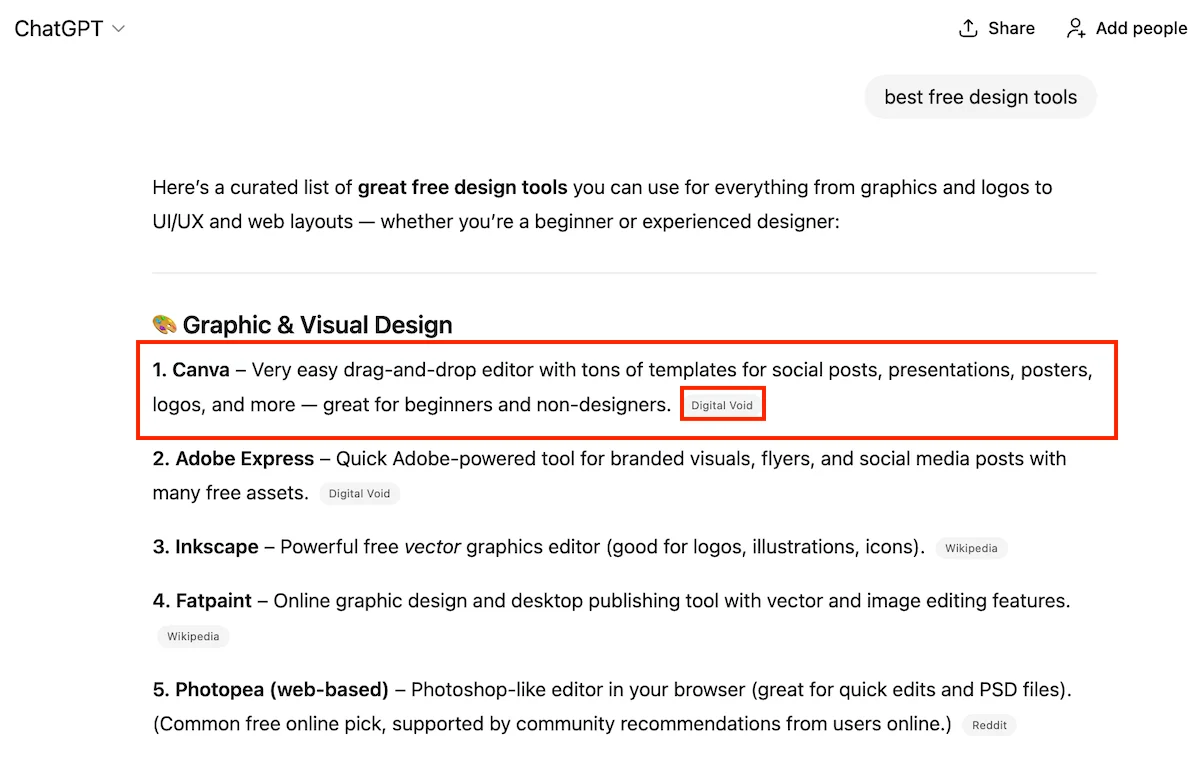Click the Share upload icon

tap(968, 27)
